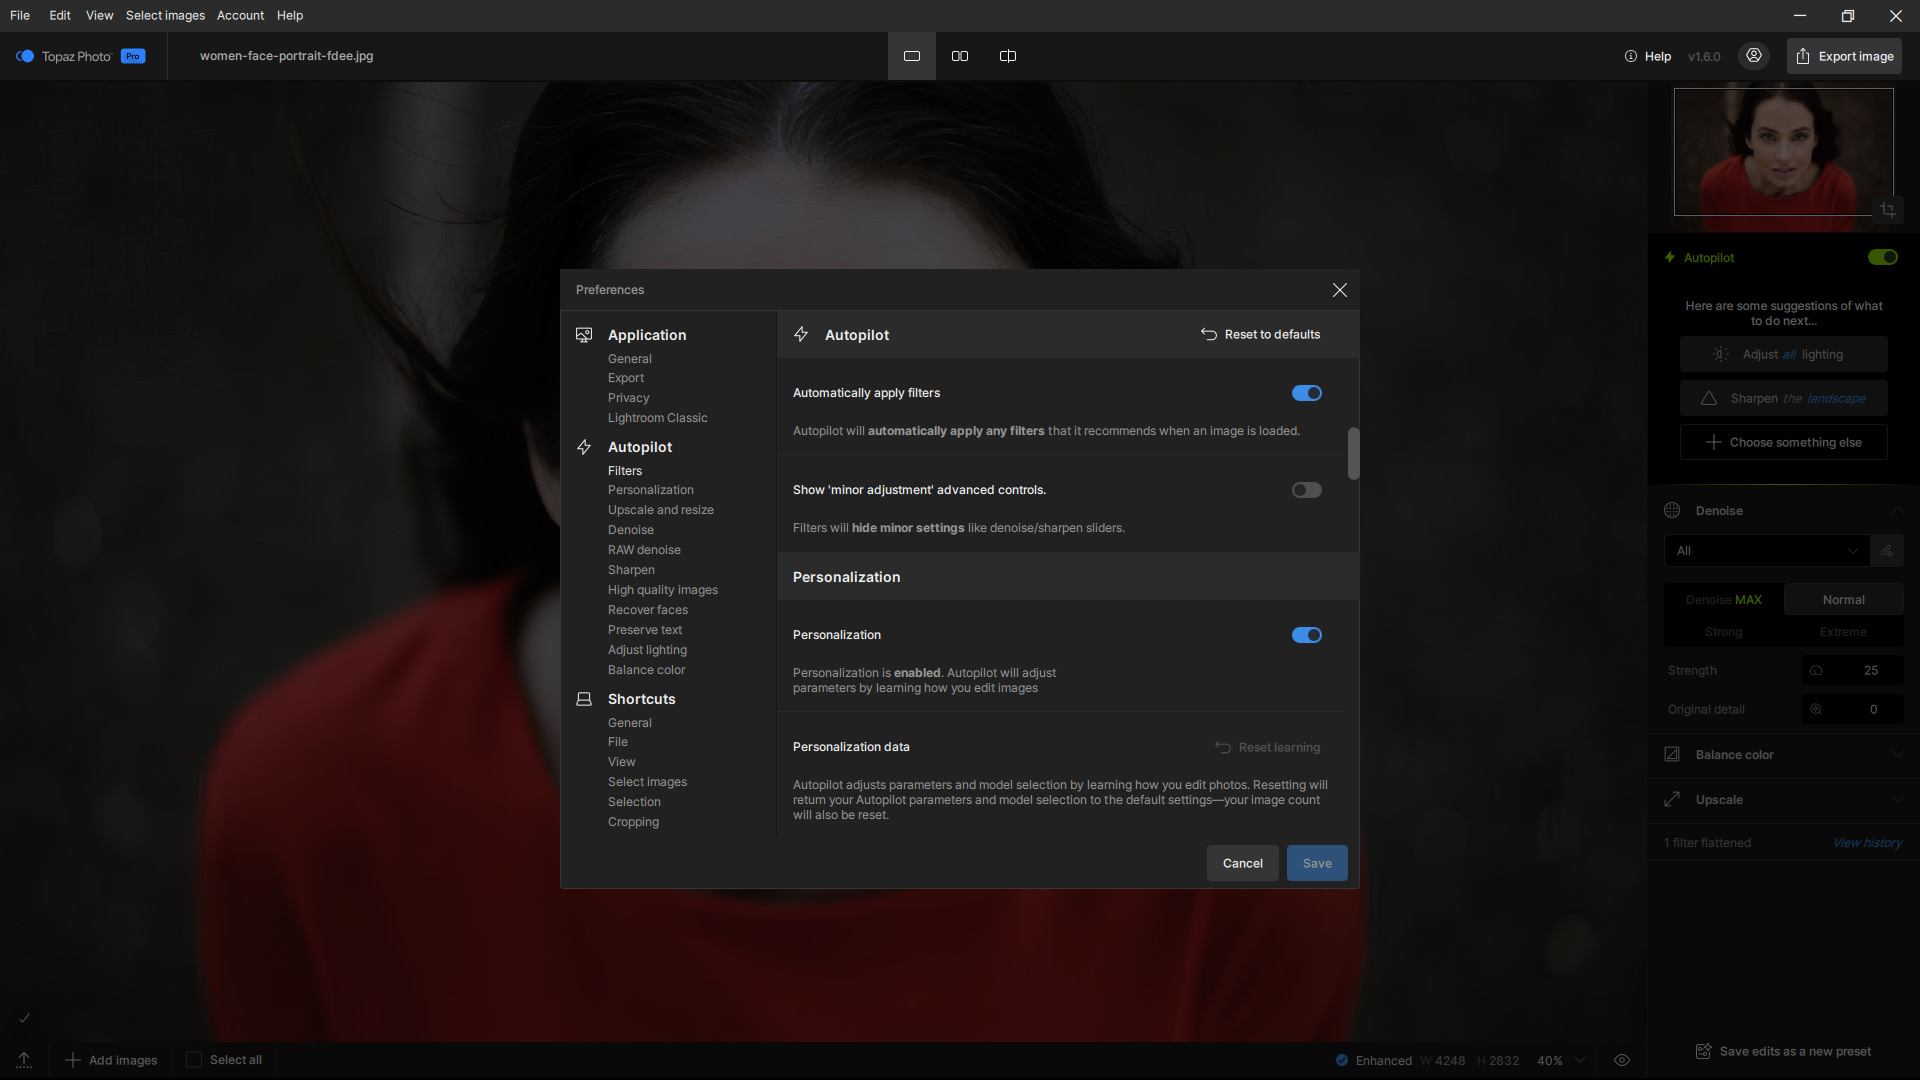Open the Account menu
1920x1080 pixels.
pos(240,15)
